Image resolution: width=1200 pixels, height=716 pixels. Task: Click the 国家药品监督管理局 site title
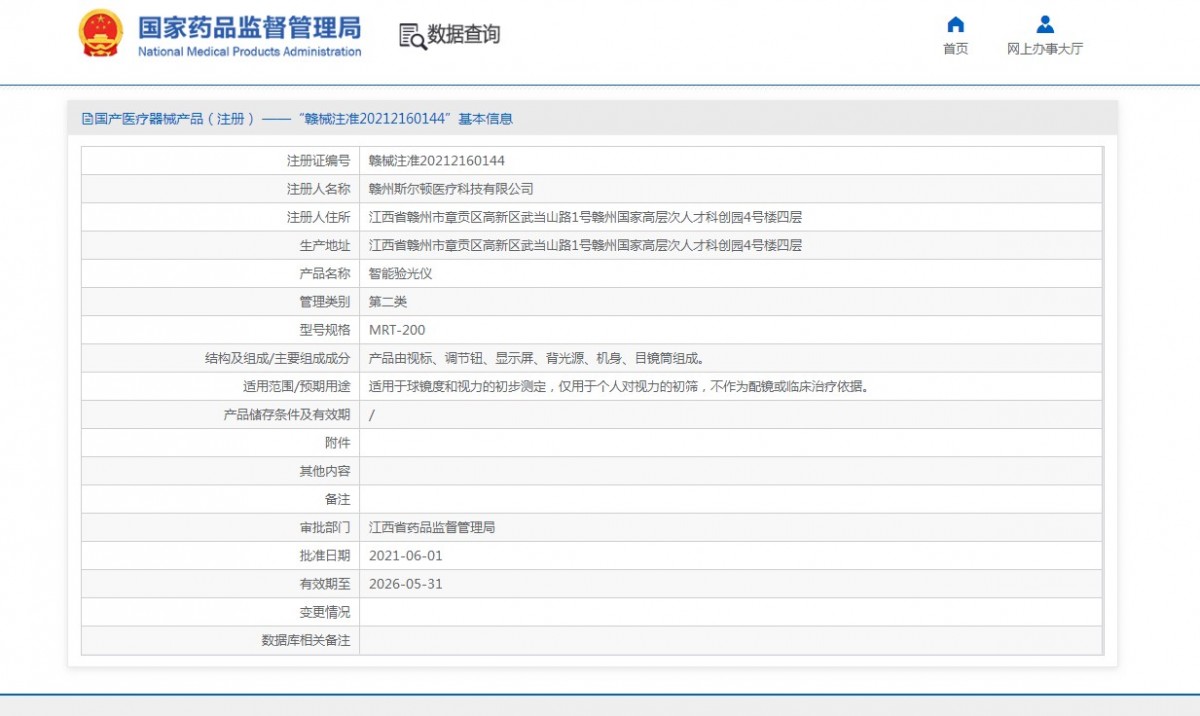pyautogui.click(x=249, y=26)
